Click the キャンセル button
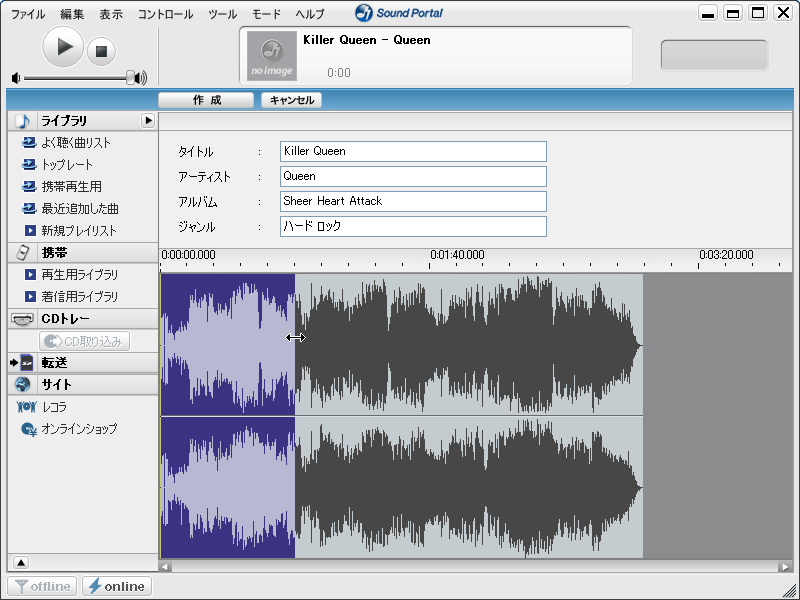 291,100
